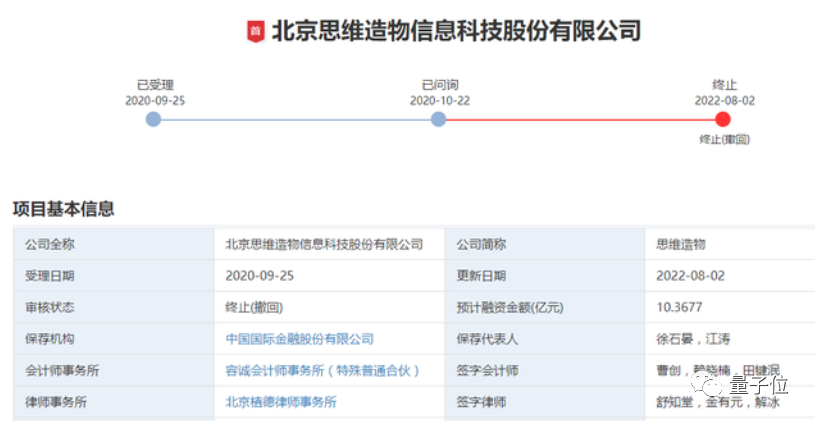Click the 保荐代表人 label cell
This screenshot has height=421, width=815.
tap(545, 339)
